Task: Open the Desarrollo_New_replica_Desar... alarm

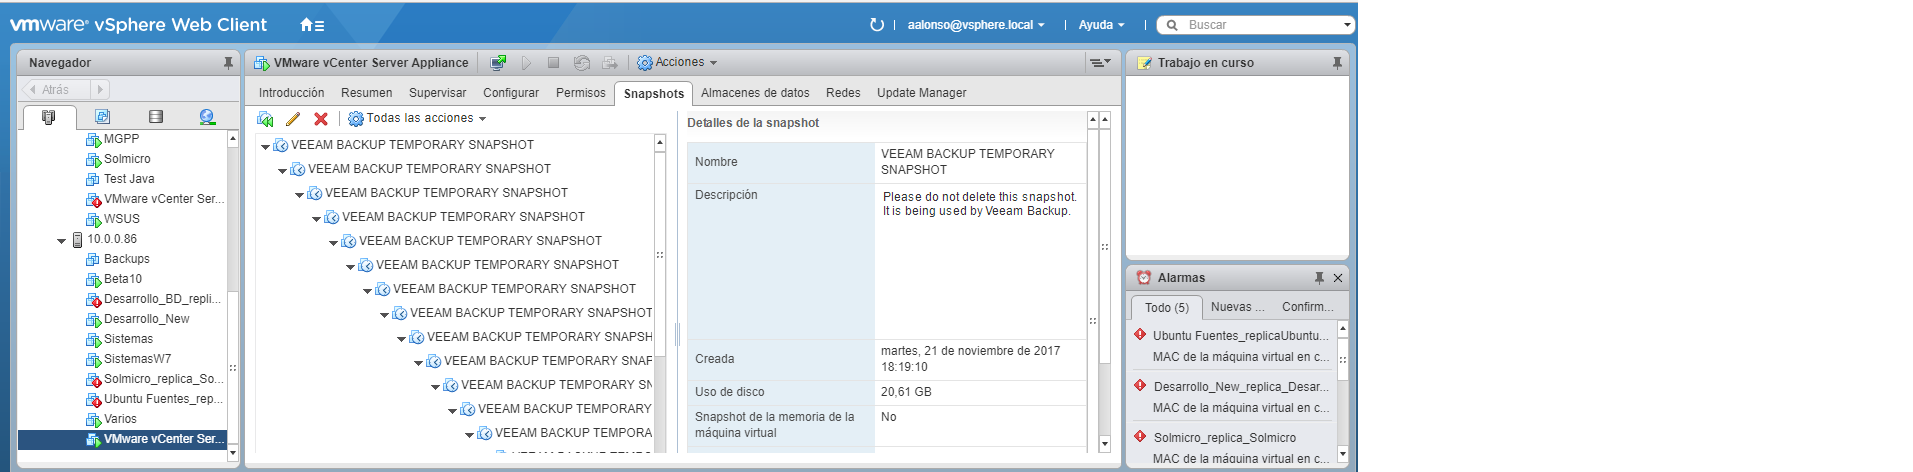Action: 1241,387
